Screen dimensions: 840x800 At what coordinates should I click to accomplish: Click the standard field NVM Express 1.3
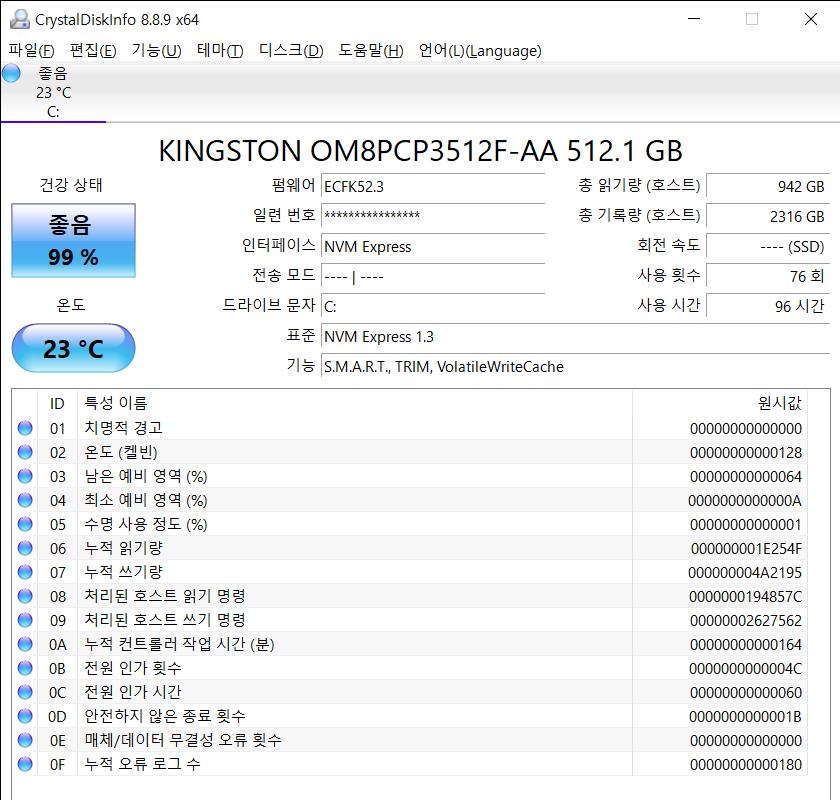pyautogui.click(x=575, y=337)
